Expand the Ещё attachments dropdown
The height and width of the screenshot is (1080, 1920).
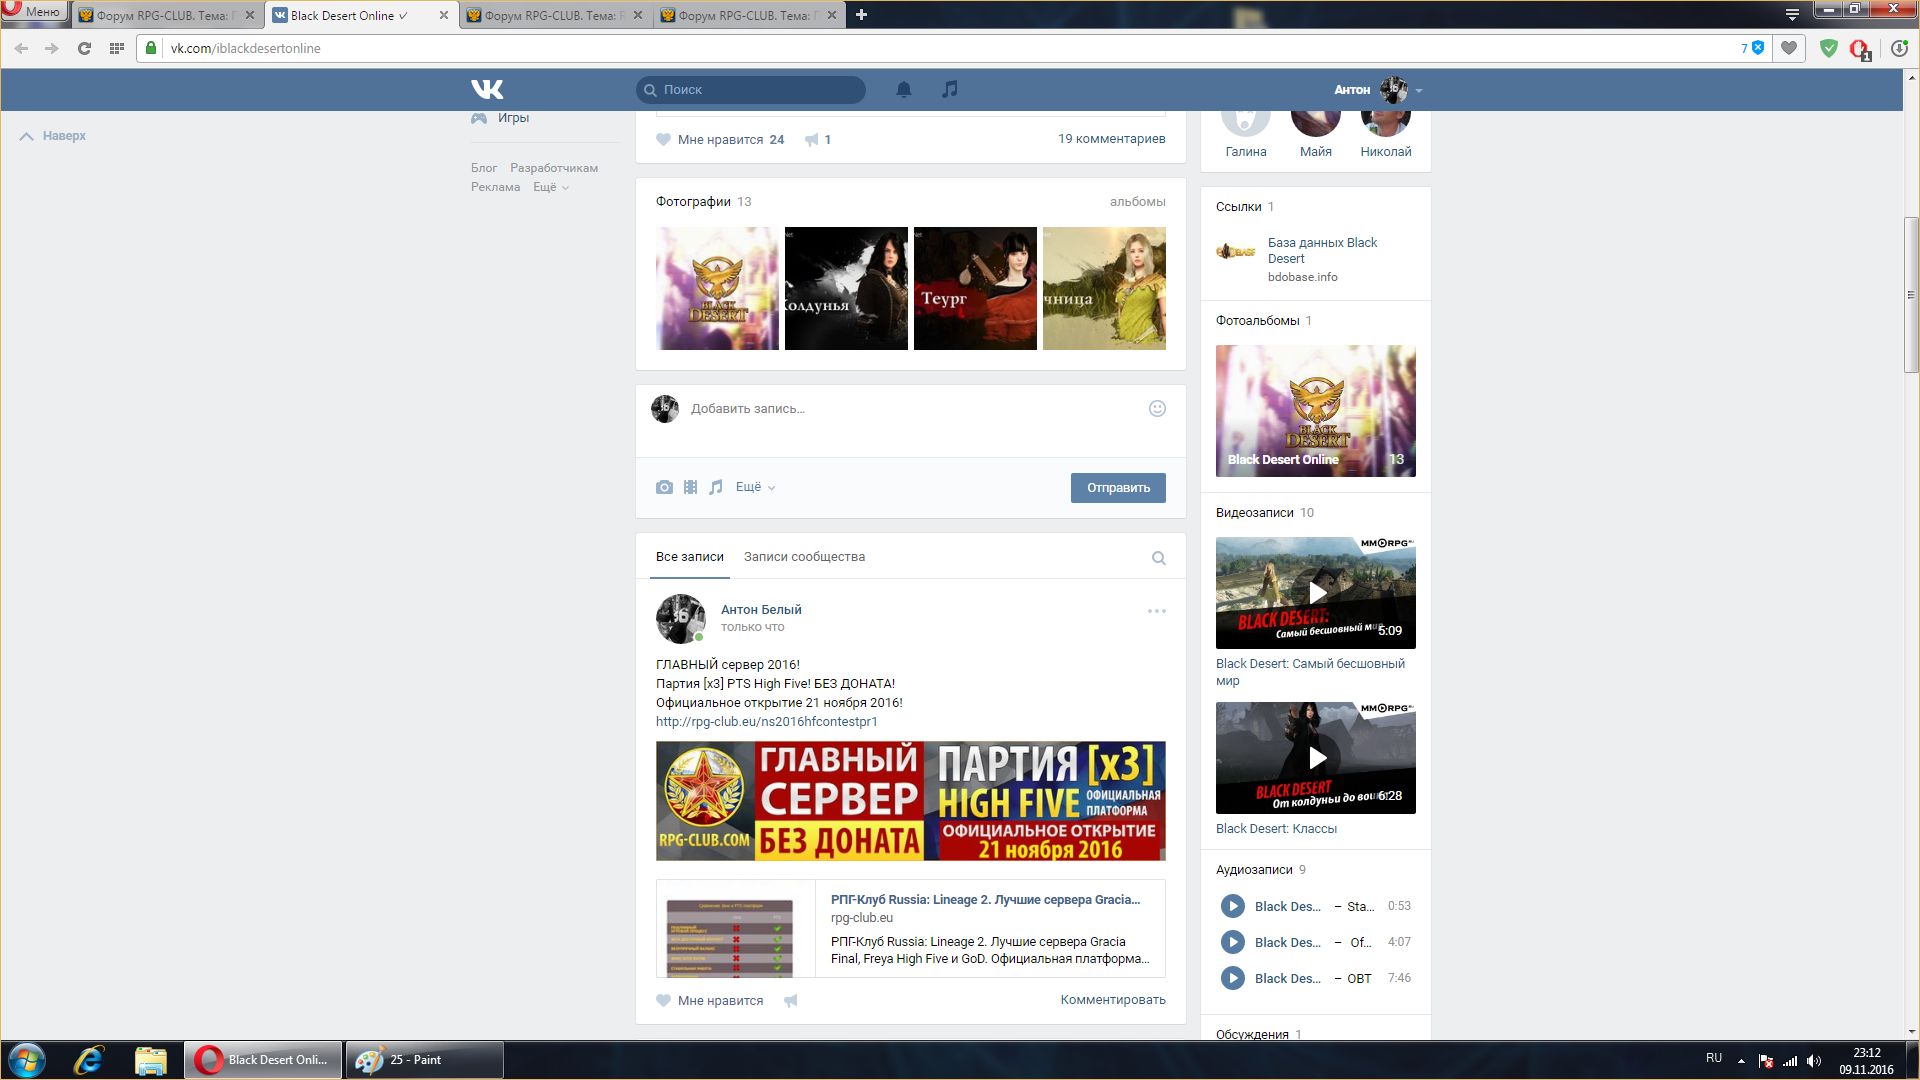[x=755, y=487]
